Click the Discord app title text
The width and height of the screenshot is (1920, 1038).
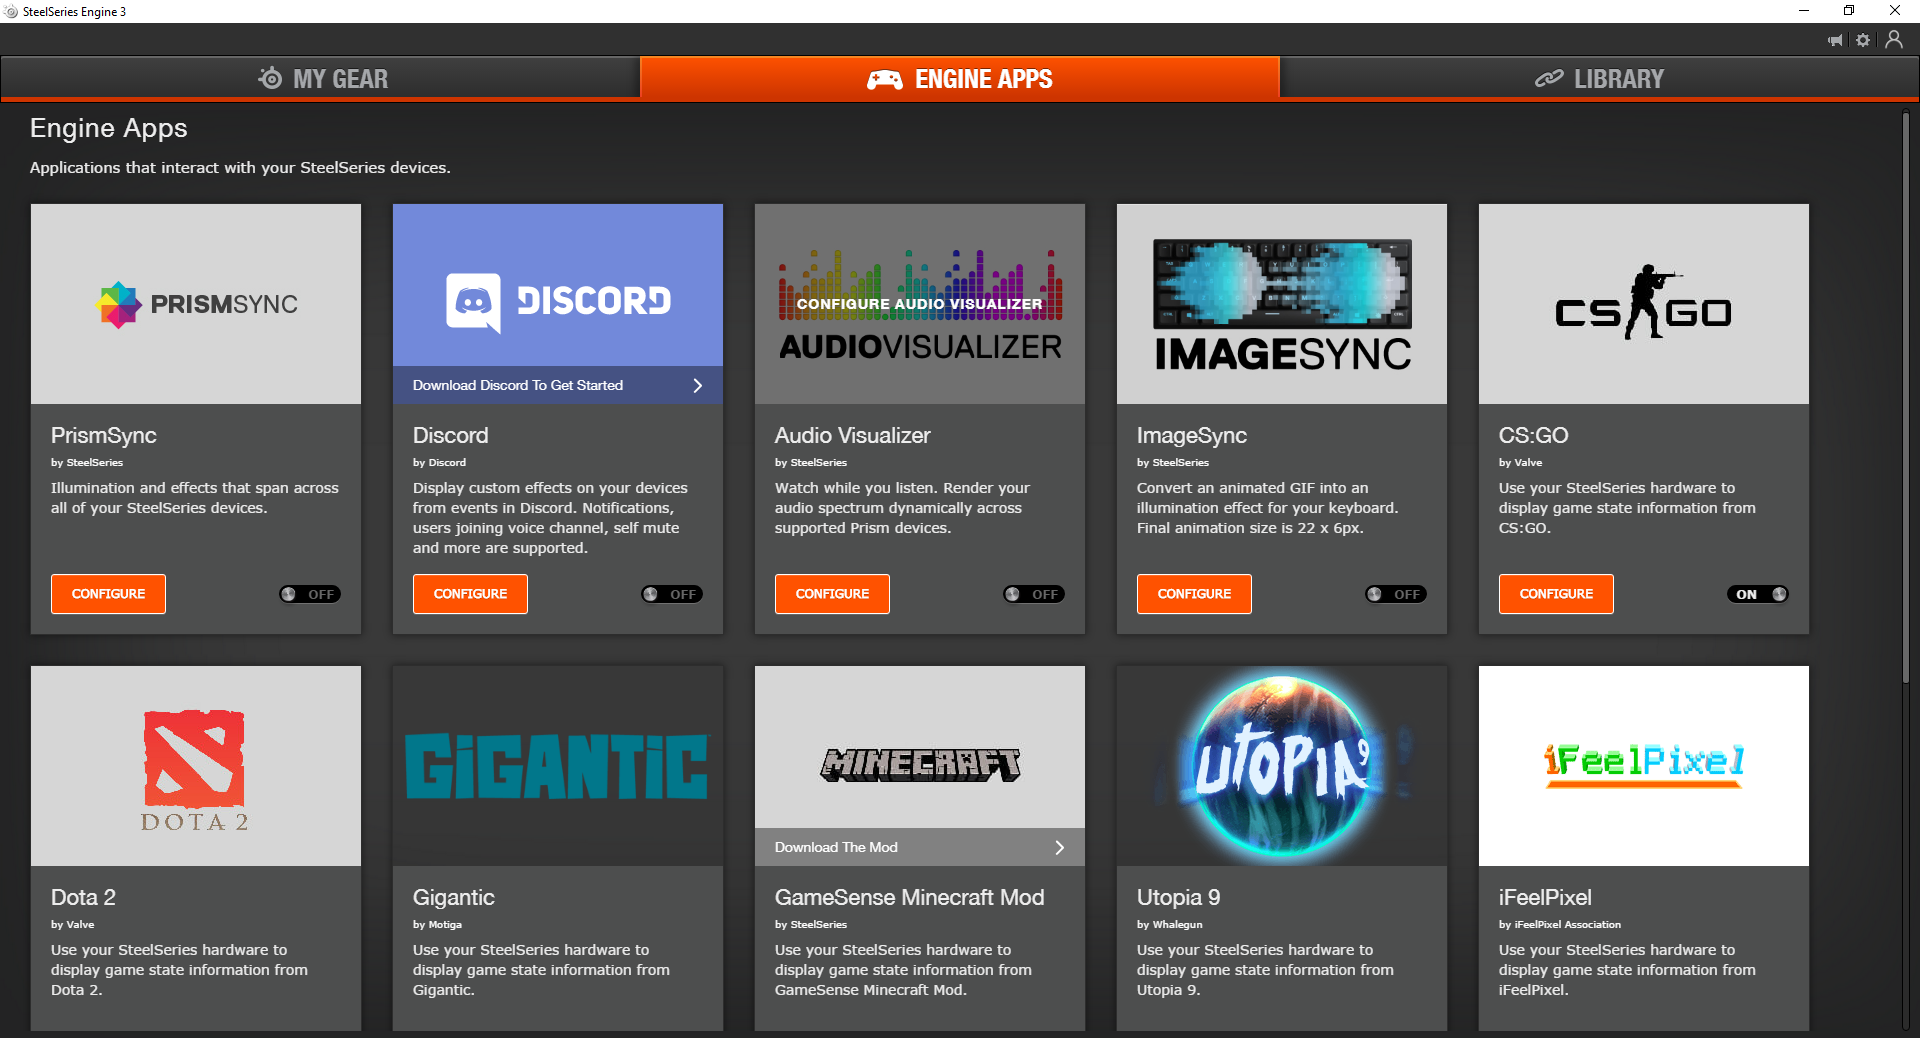coord(451,435)
